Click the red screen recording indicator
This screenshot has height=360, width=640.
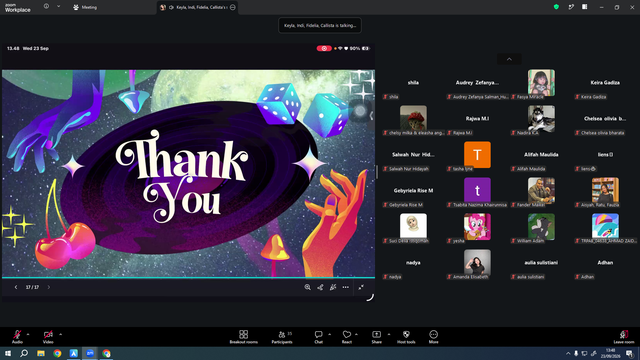pyautogui.click(x=324, y=48)
